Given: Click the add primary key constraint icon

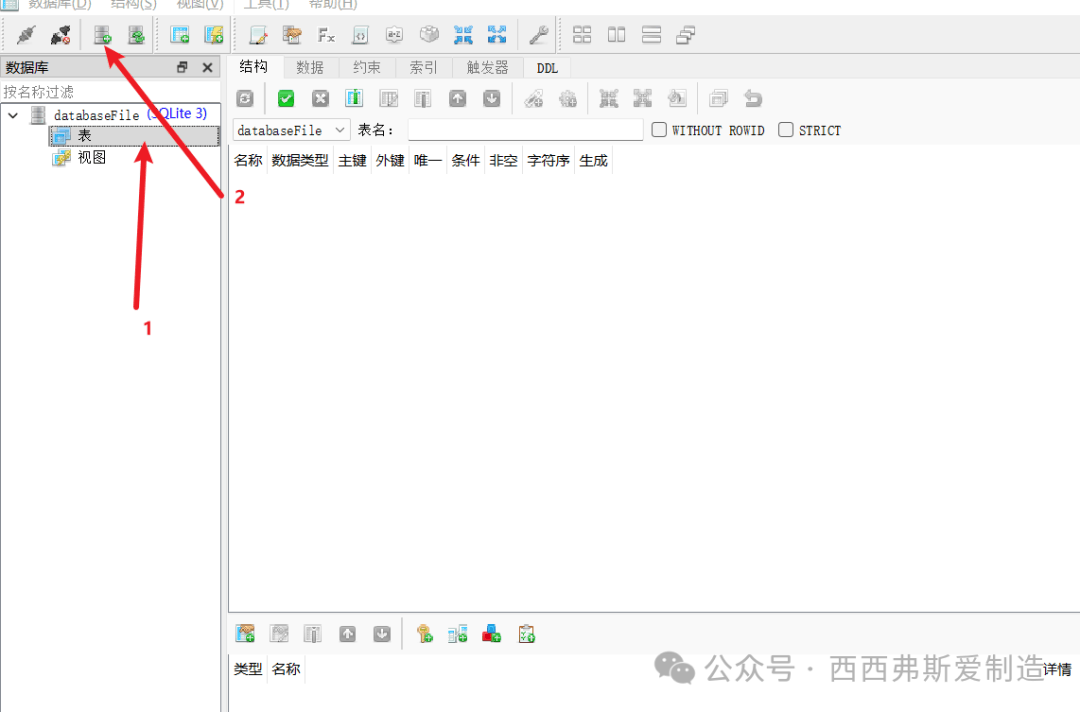Looking at the screenshot, I should click(x=424, y=633).
